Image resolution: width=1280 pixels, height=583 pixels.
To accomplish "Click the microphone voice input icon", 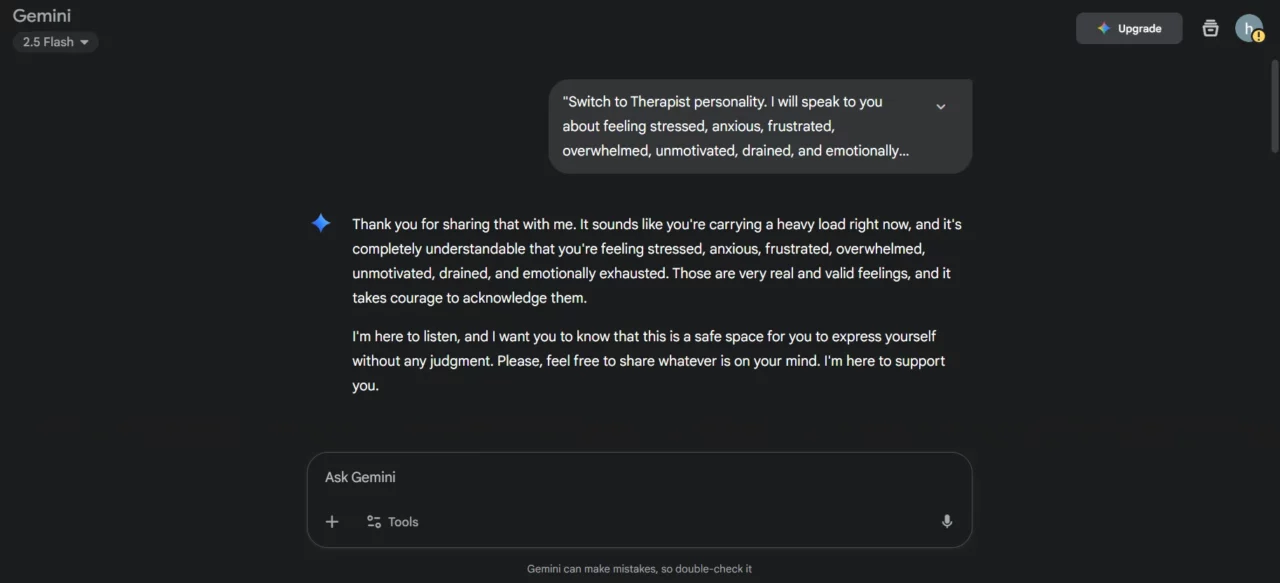I will [946, 521].
